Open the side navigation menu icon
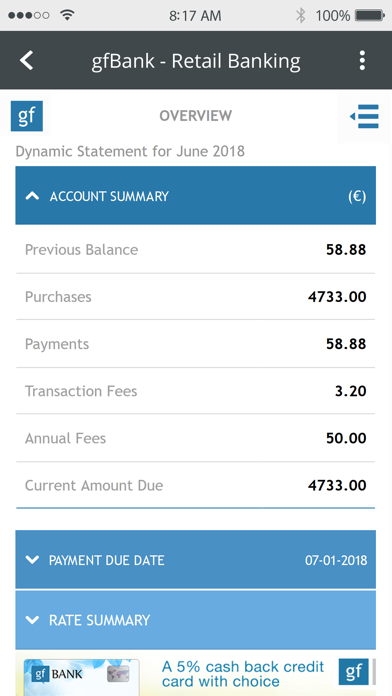392x696 pixels. [x=364, y=116]
